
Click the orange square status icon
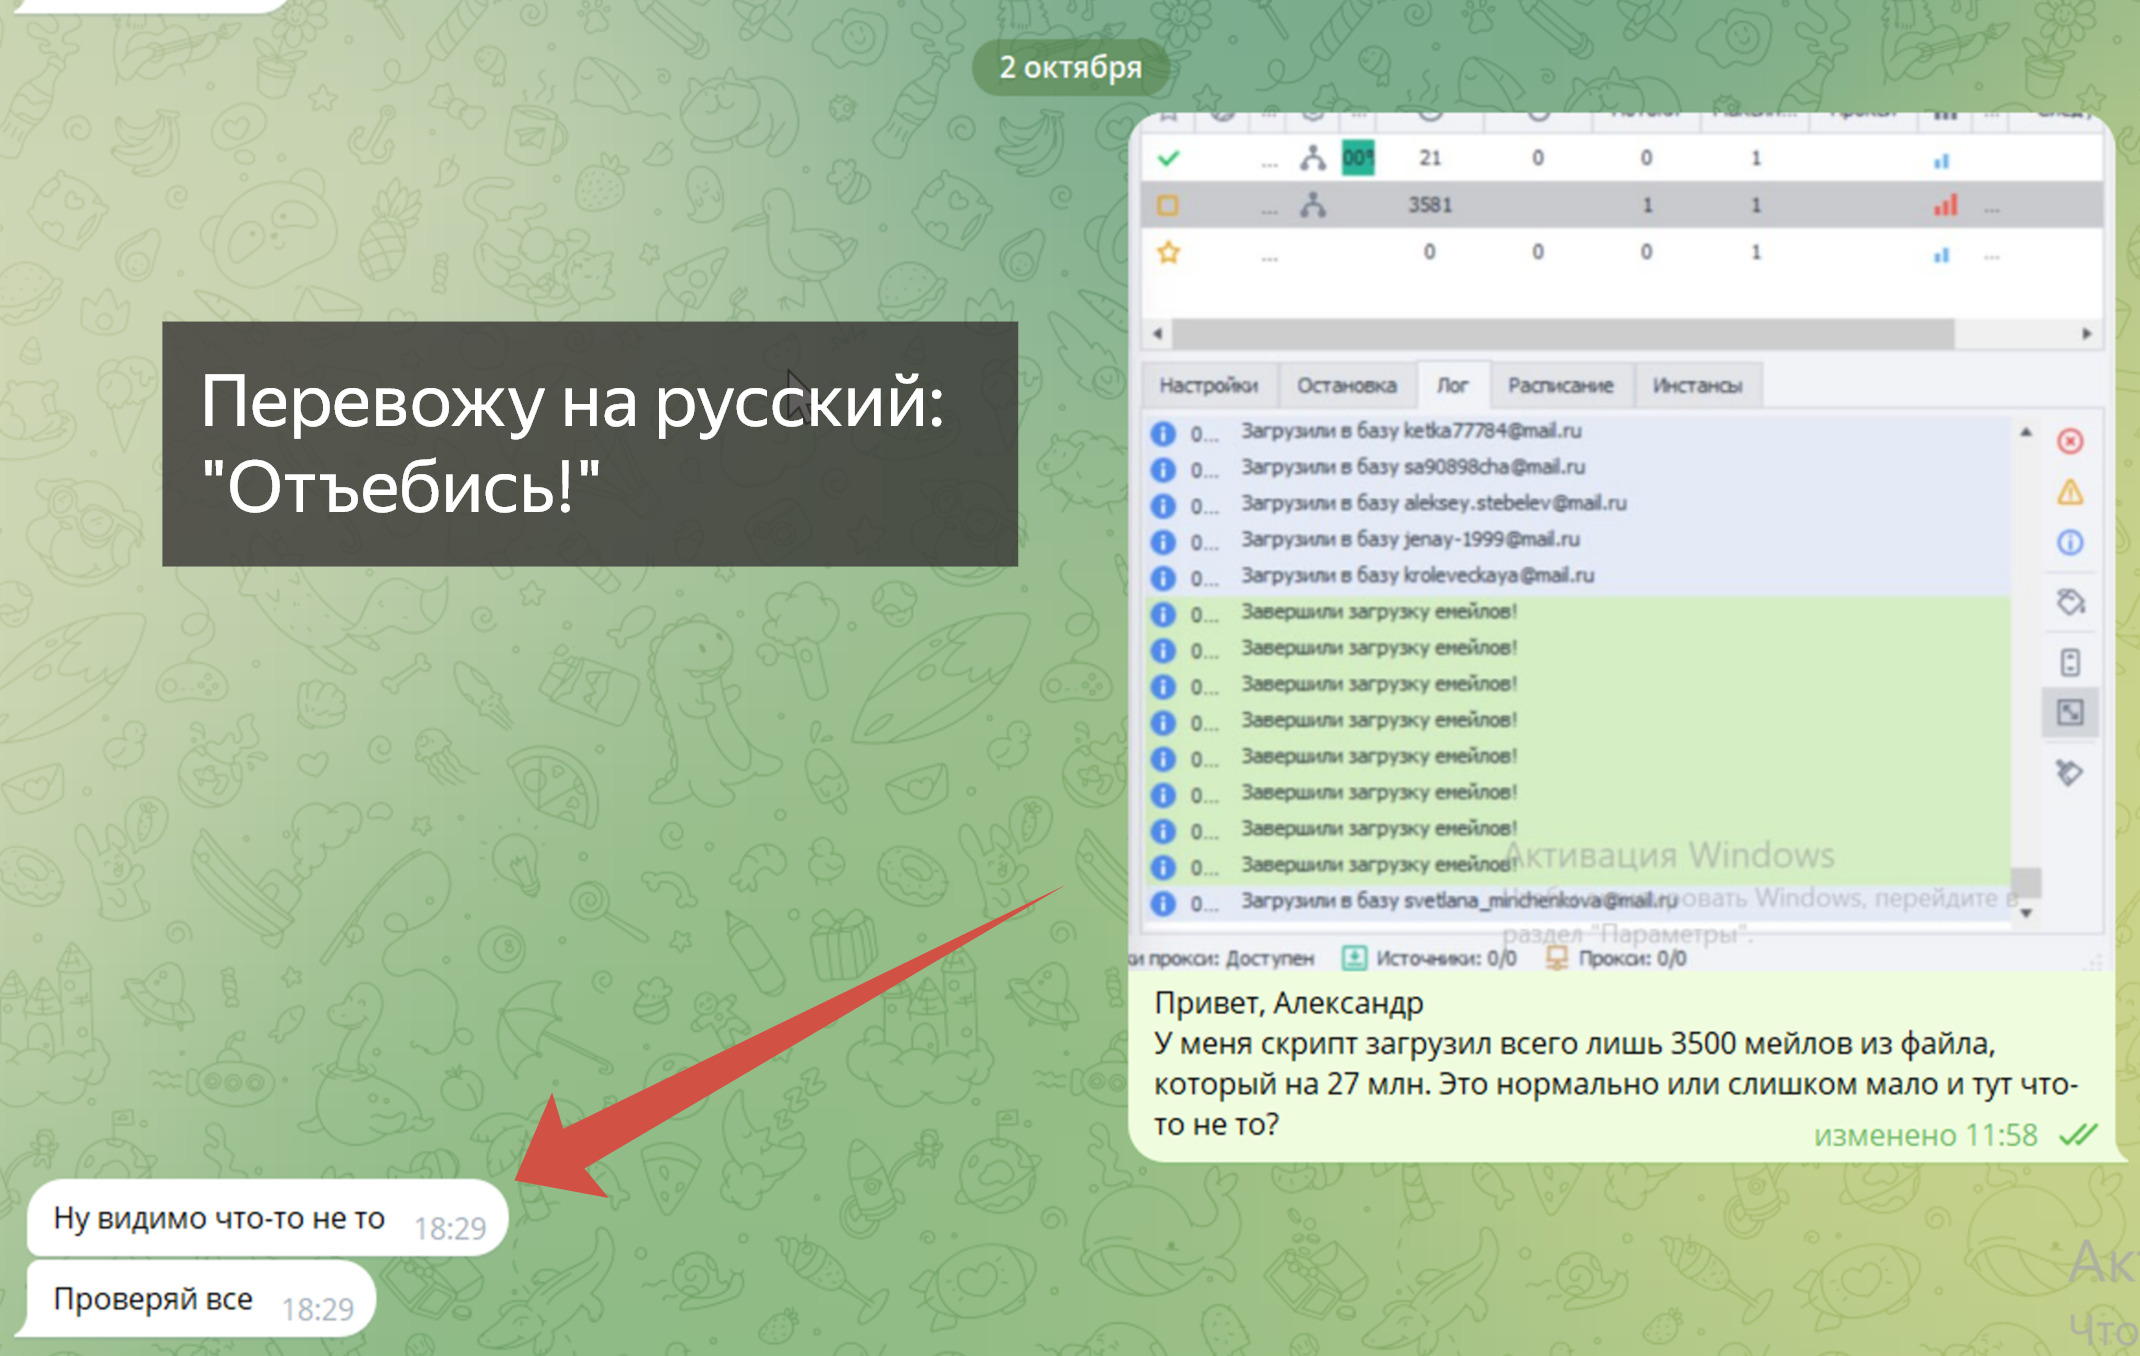1168,205
